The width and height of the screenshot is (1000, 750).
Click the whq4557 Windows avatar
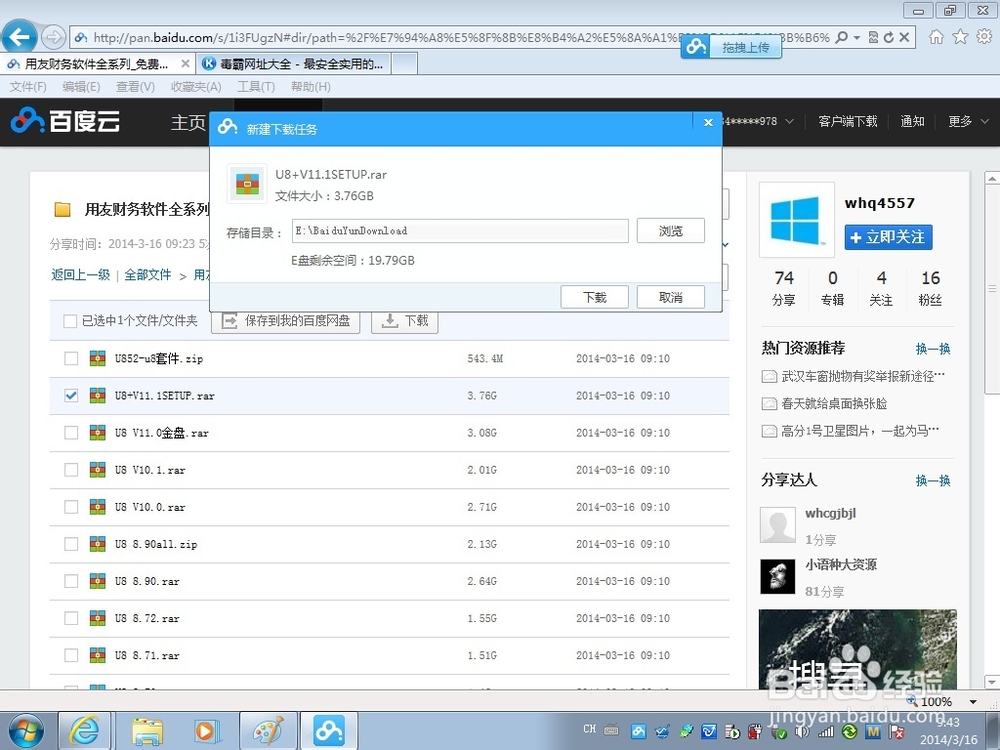coord(796,219)
